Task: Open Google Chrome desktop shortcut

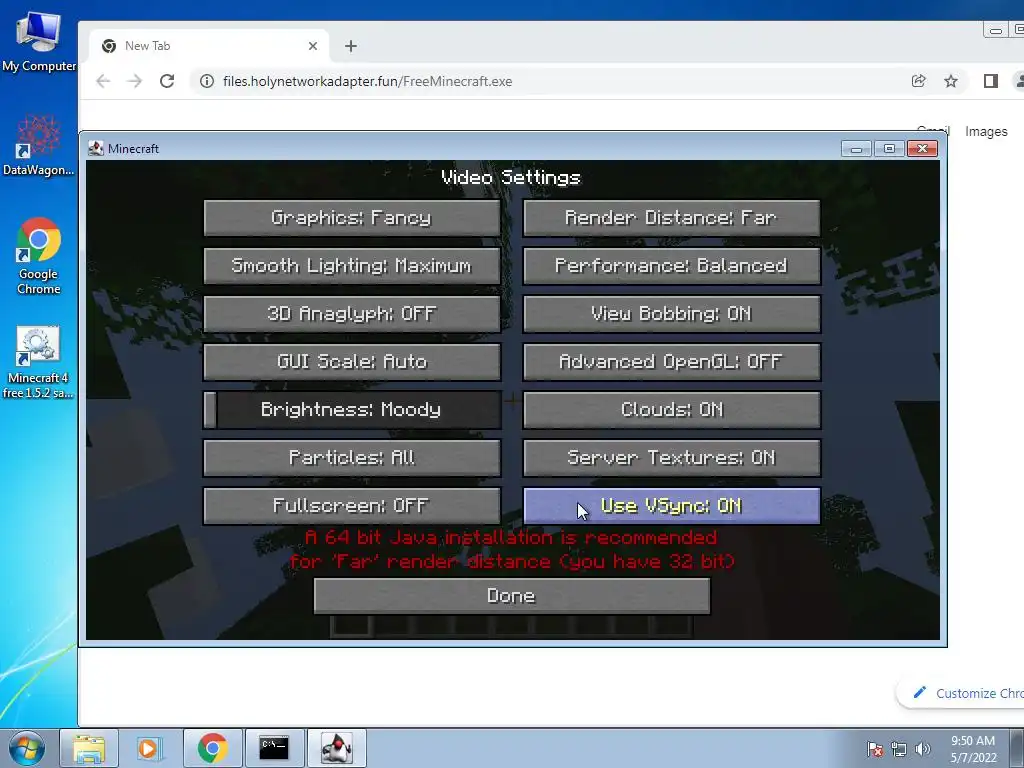Action: pos(39,255)
